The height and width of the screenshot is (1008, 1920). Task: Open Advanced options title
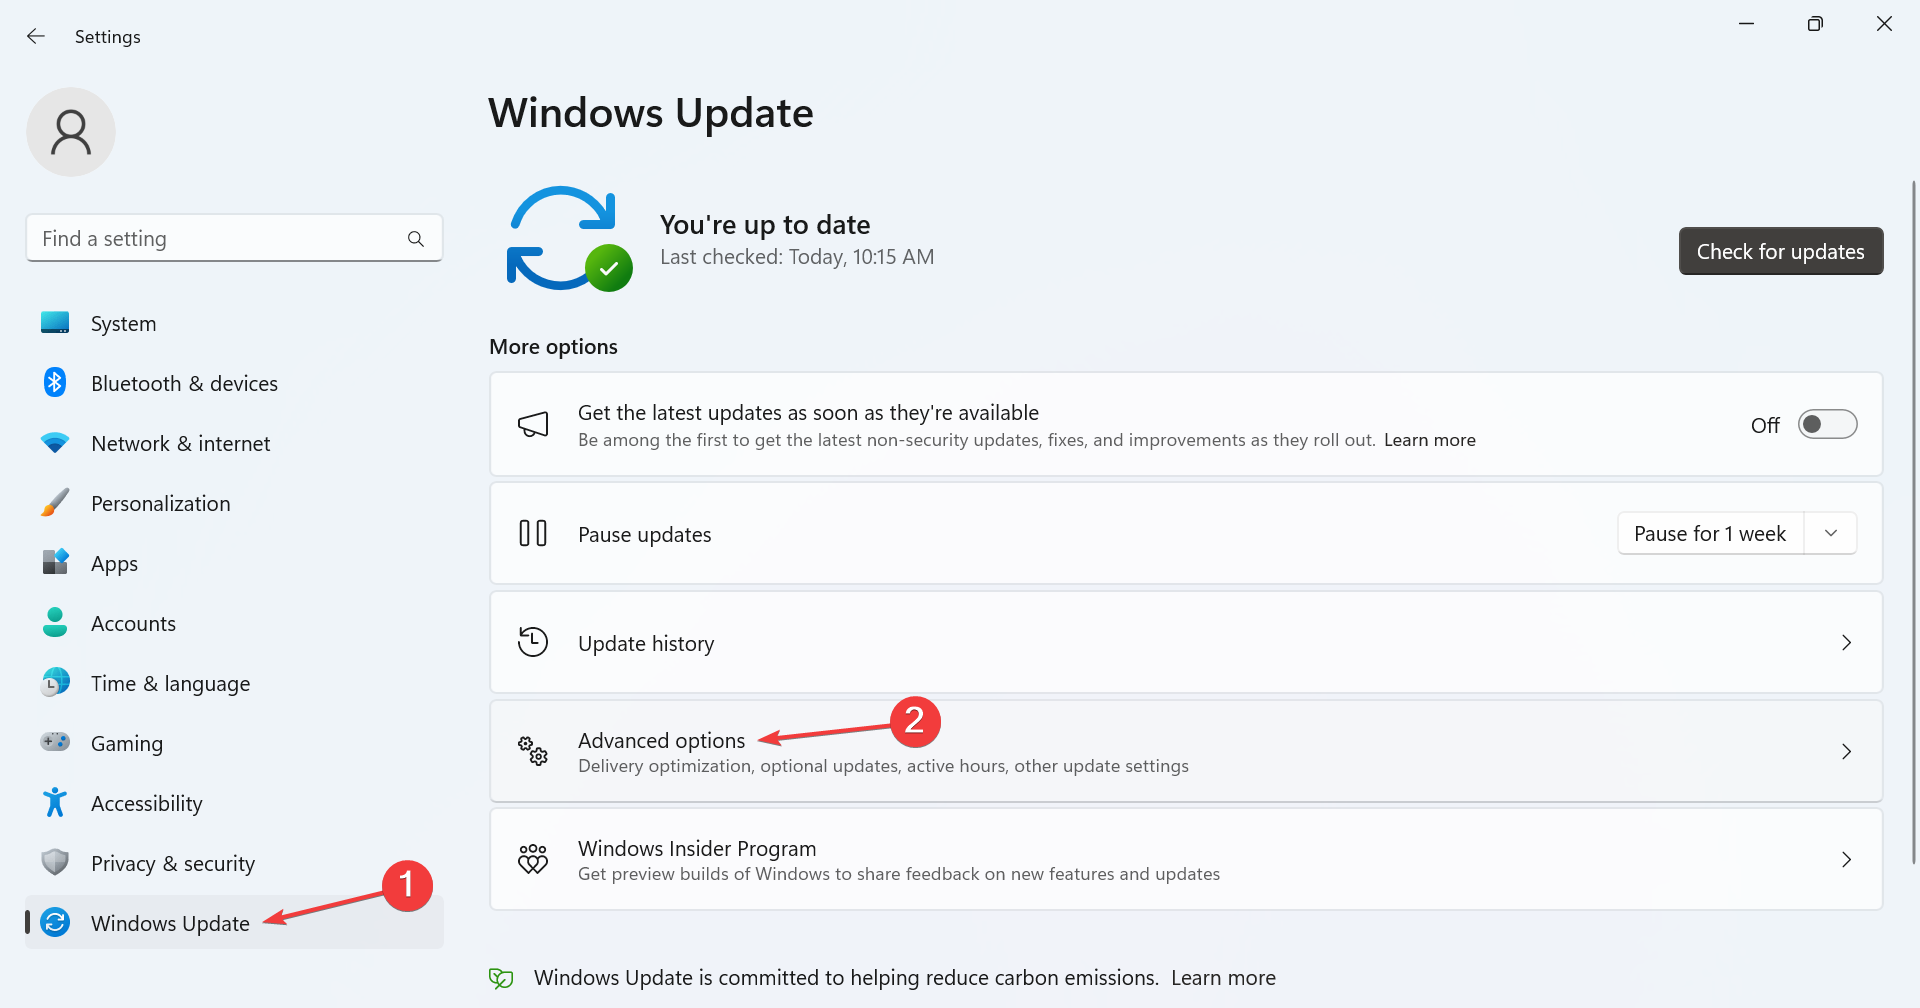coord(661,740)
